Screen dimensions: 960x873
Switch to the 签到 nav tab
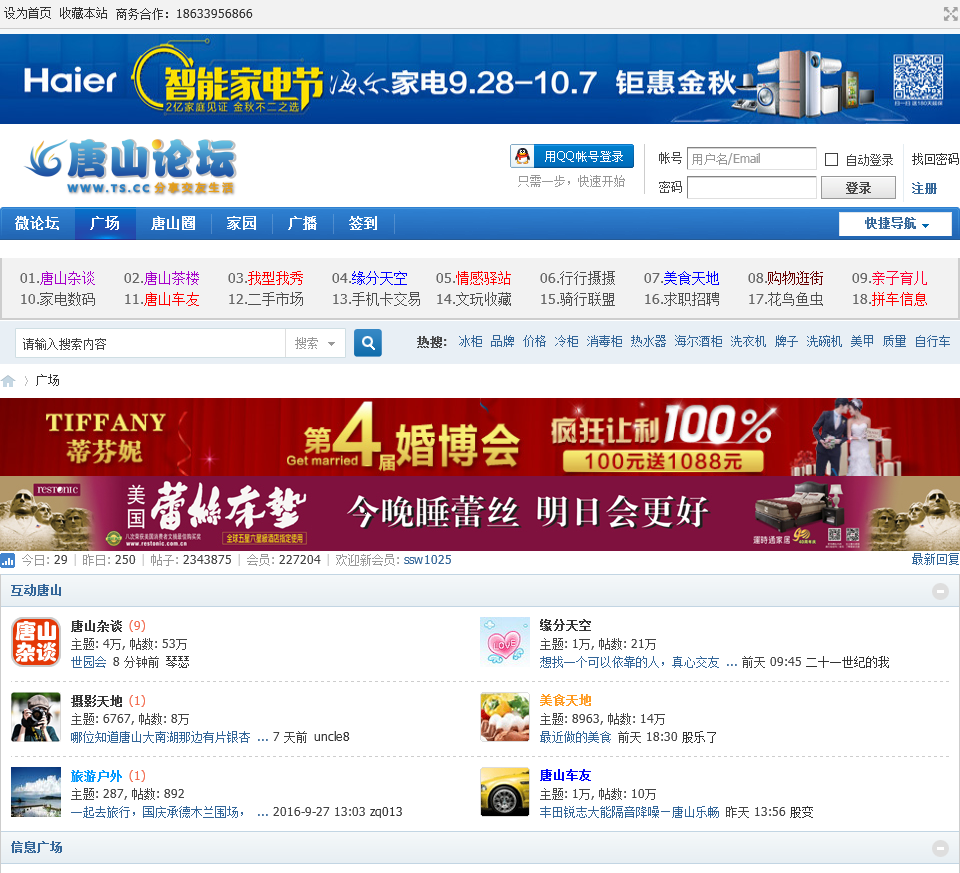(363, 223)
